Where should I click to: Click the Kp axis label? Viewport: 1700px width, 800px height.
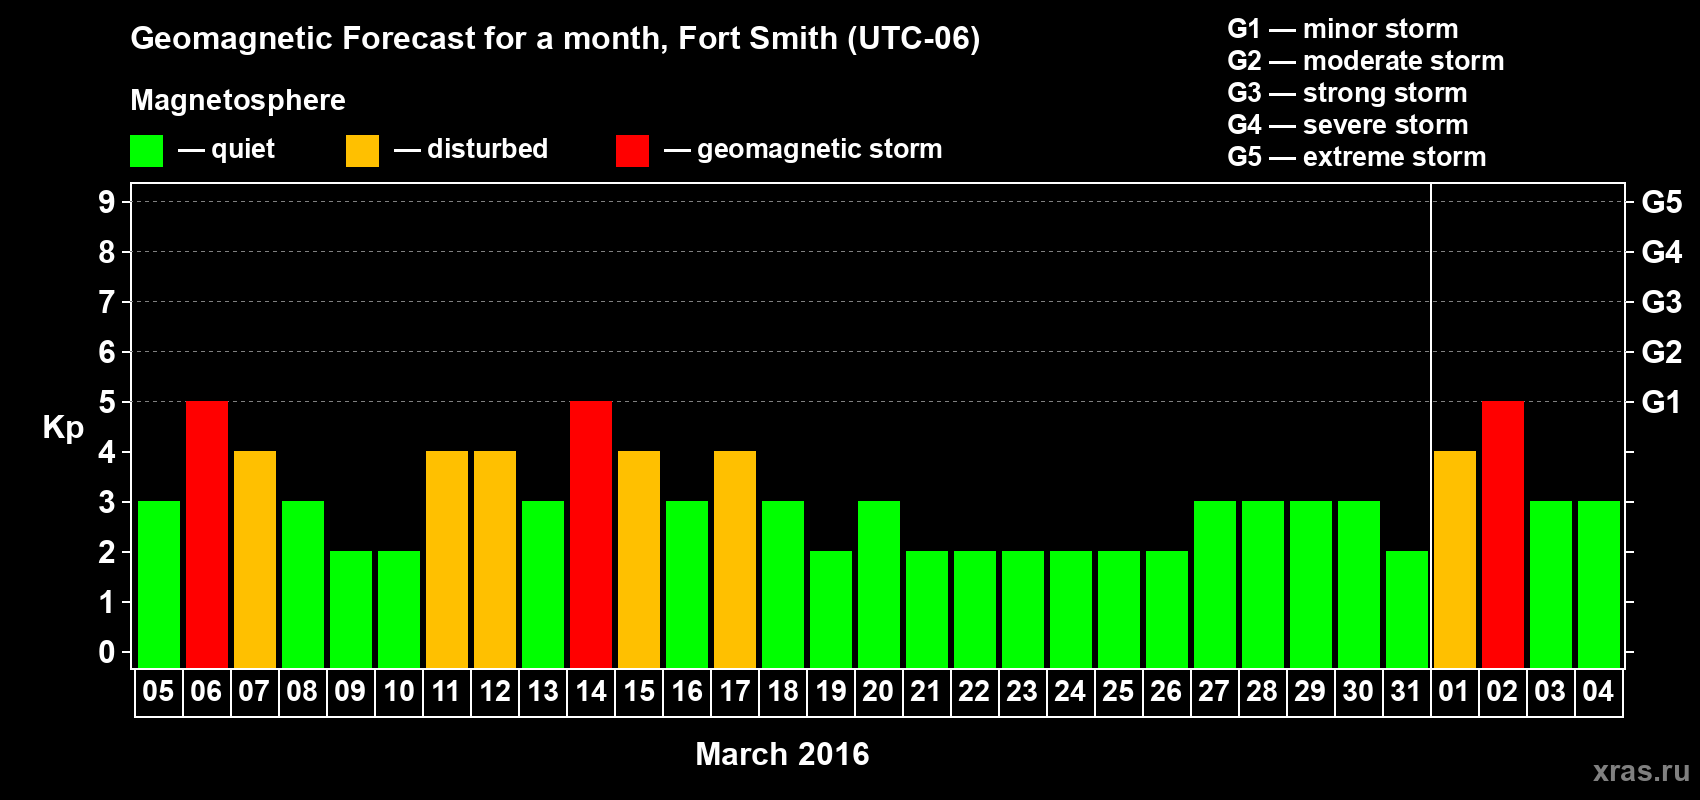point(63,428)
